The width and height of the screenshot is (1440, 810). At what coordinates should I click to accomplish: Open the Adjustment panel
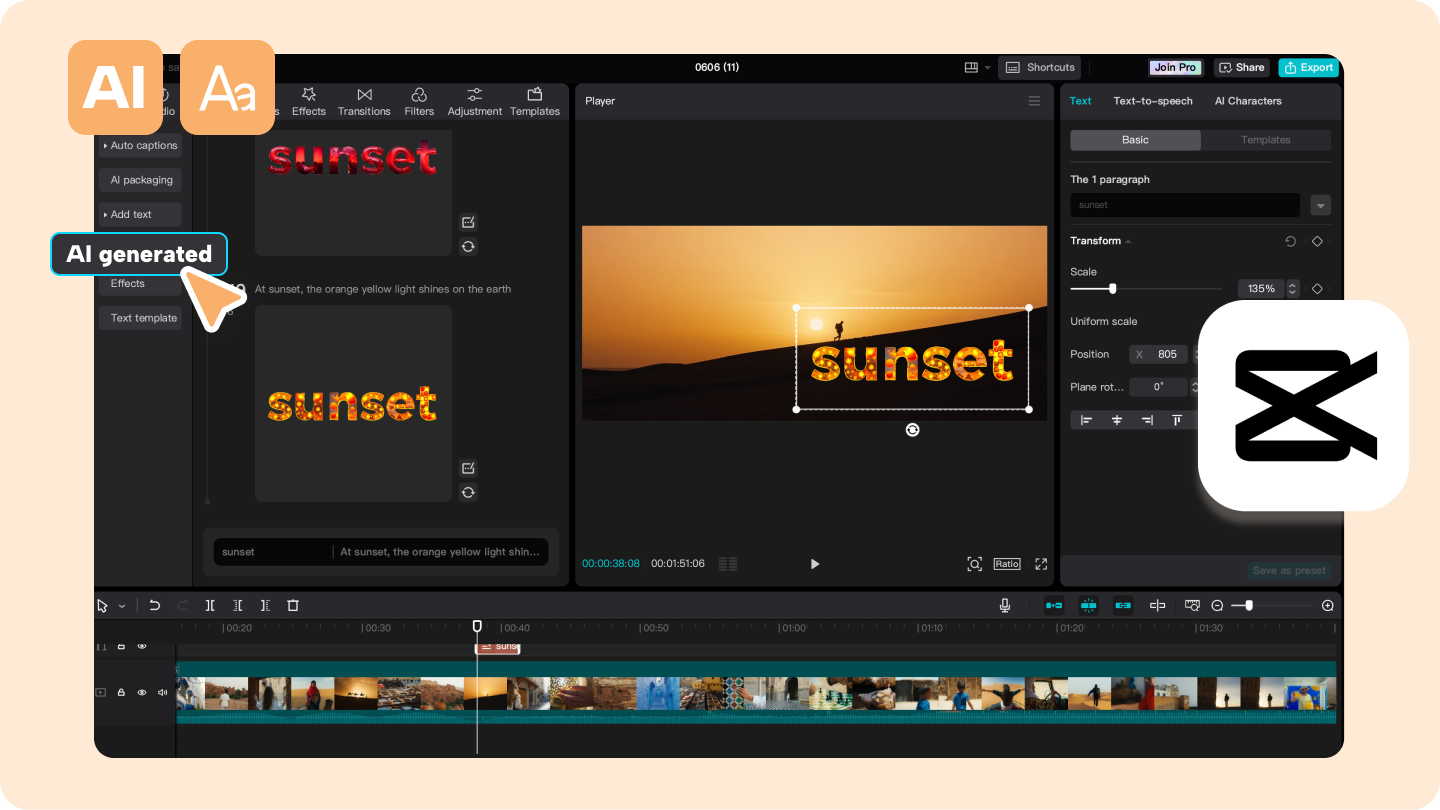[474, 101]
